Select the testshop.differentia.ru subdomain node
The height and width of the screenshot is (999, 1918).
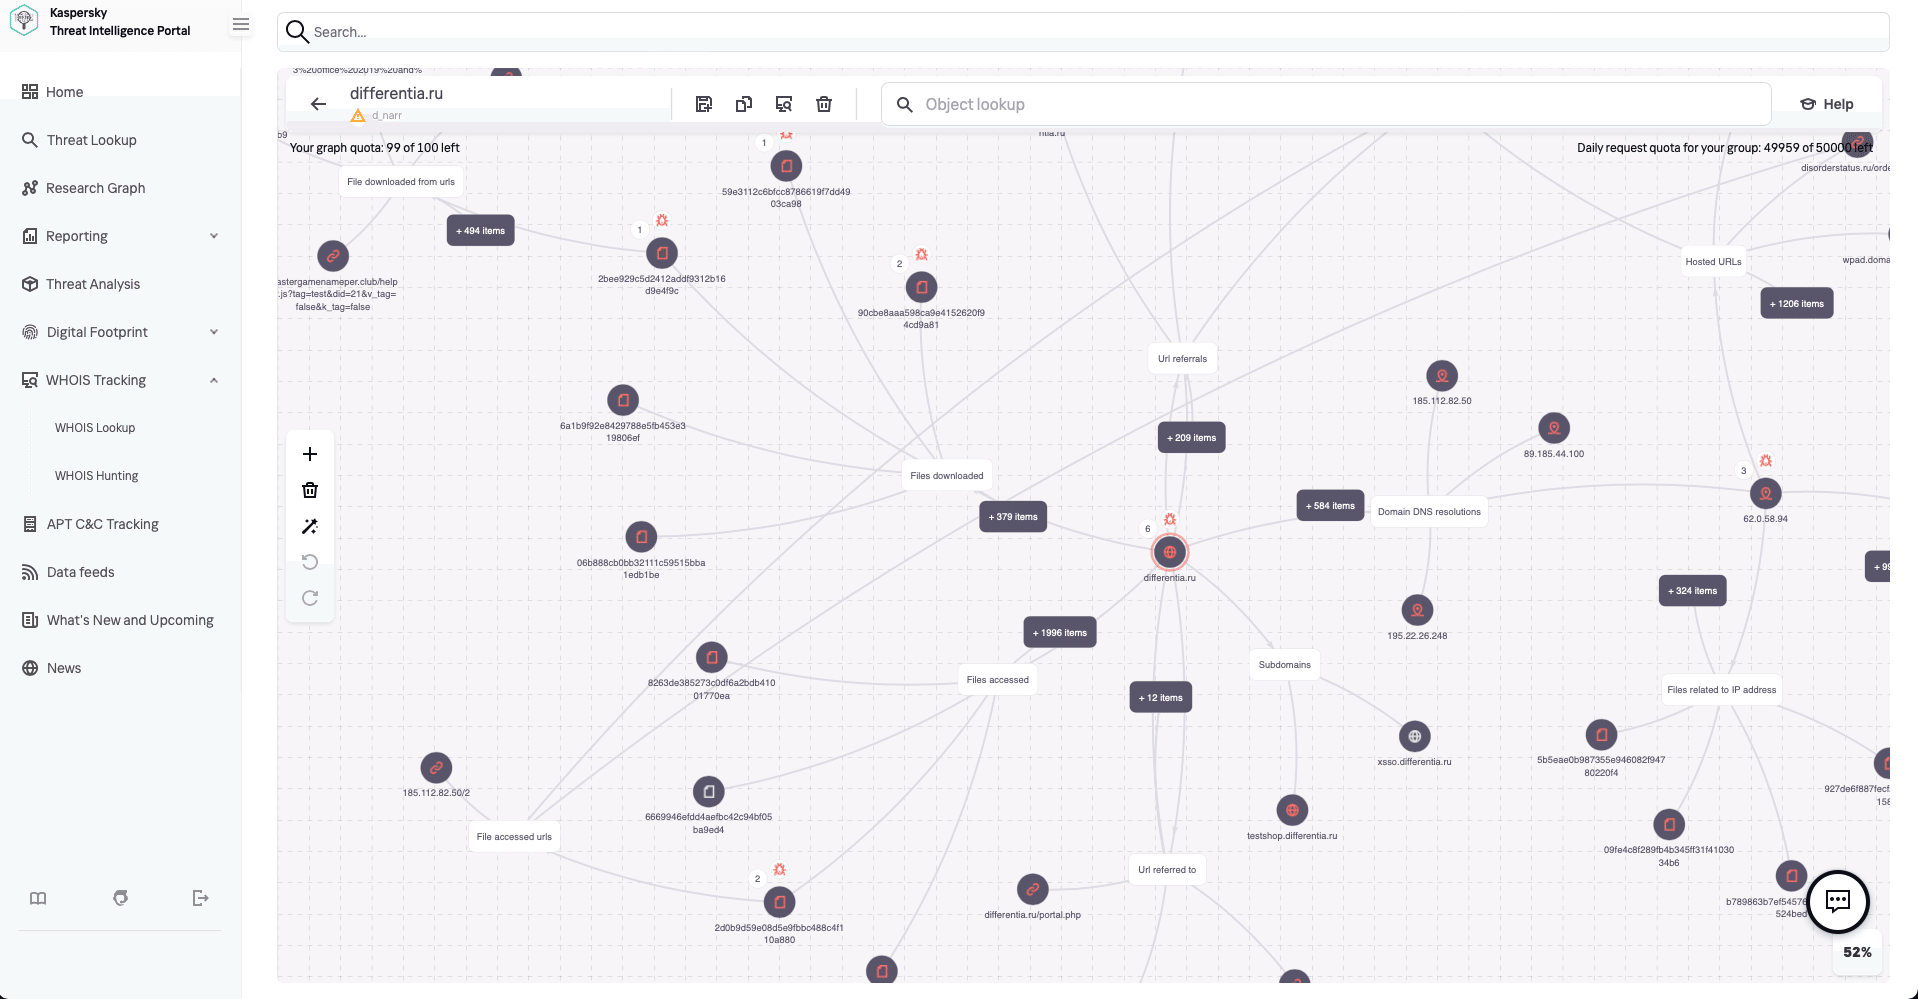click(x=1292, y=810)
